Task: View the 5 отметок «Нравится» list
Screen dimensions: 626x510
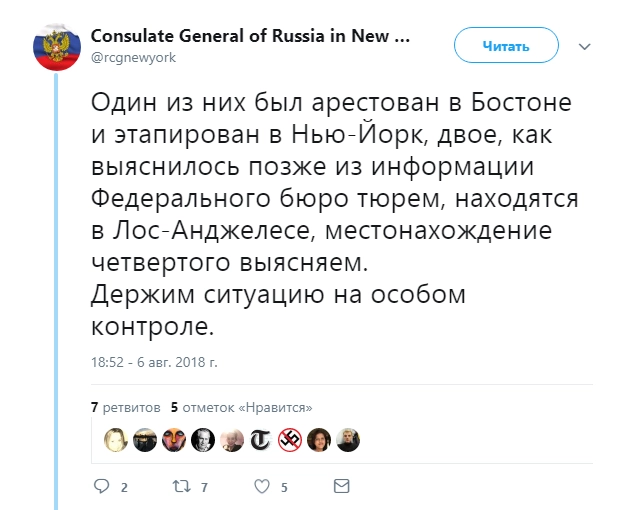Action: pos(242,407)
